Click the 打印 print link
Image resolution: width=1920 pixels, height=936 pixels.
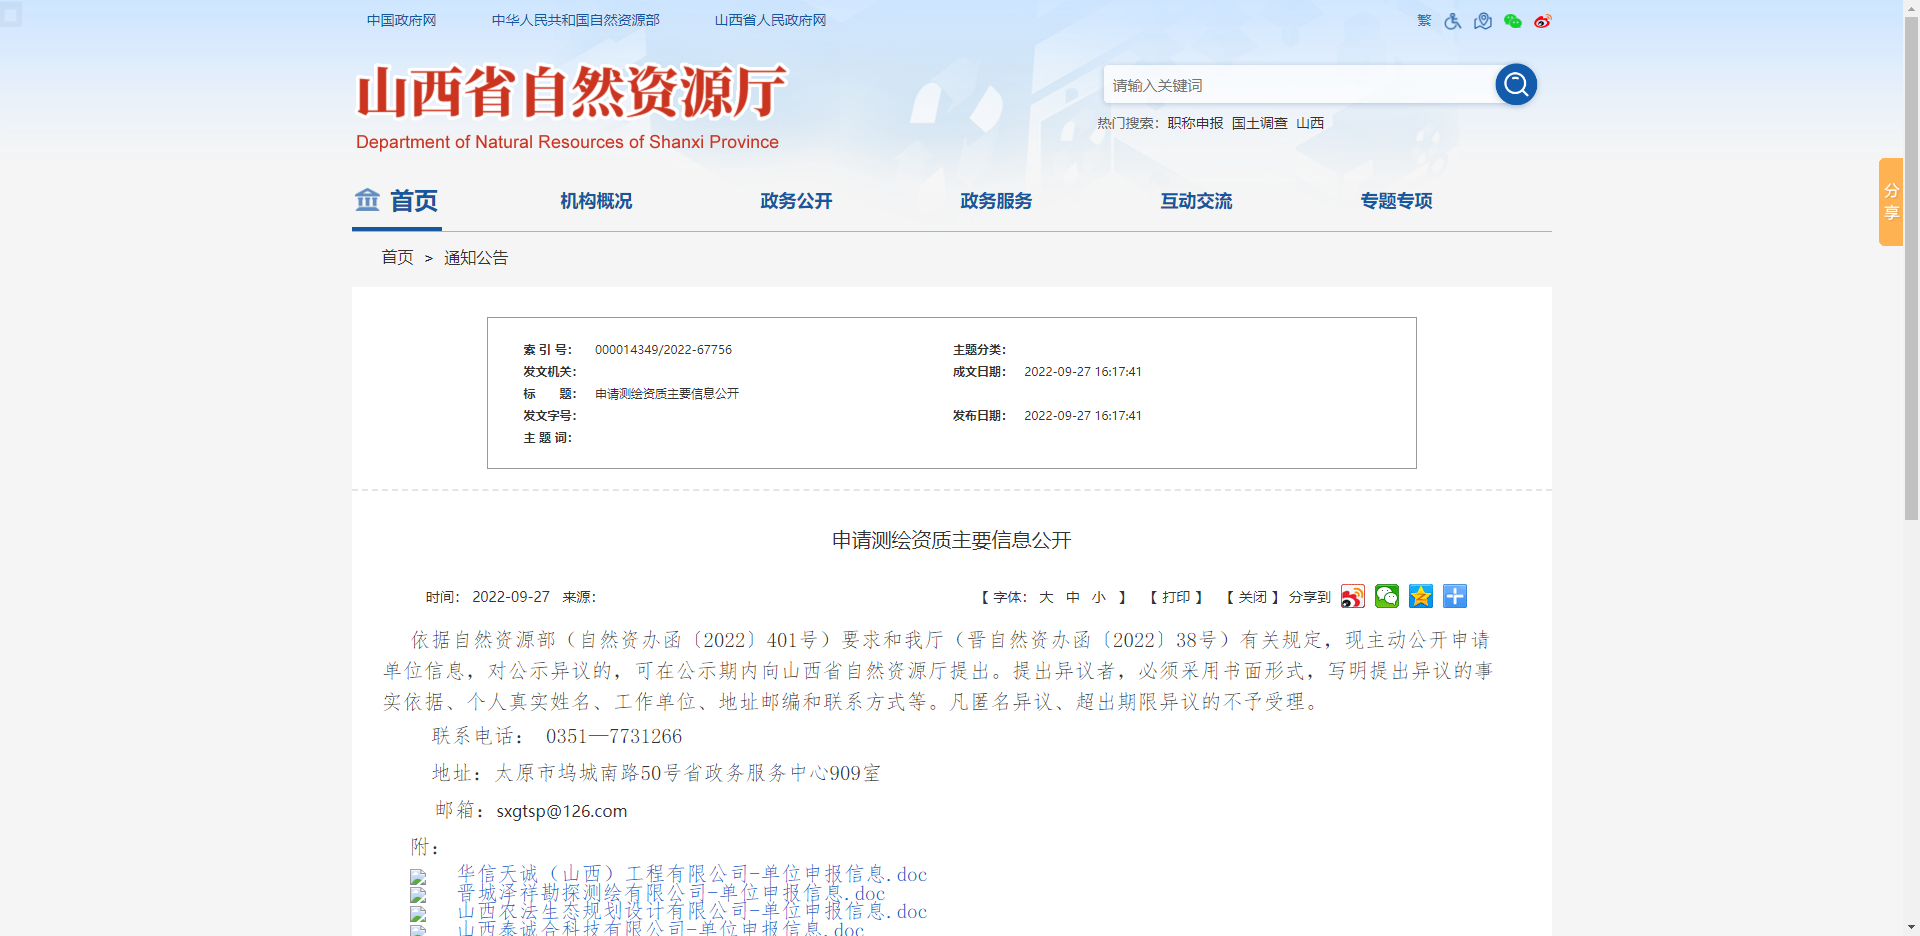[x=1176, y=597]
